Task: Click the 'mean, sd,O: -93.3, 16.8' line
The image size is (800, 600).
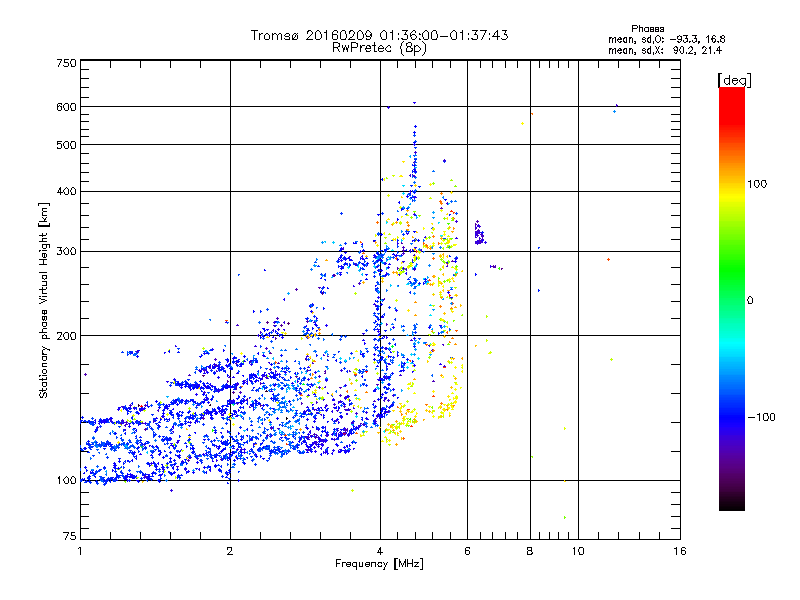Action: click(666, 39)
